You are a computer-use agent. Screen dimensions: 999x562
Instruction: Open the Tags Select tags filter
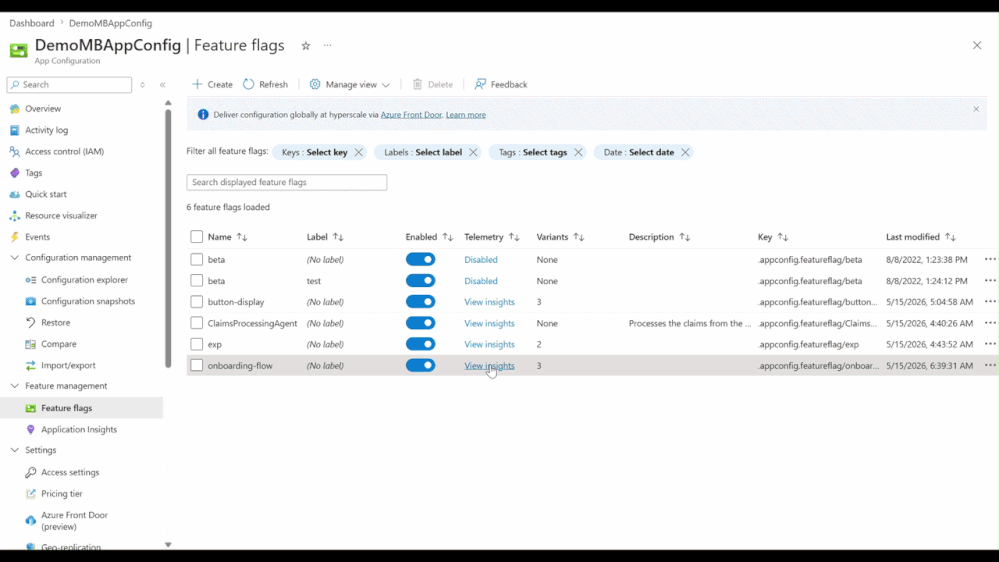pyautogui.click(x=533, y=152)
